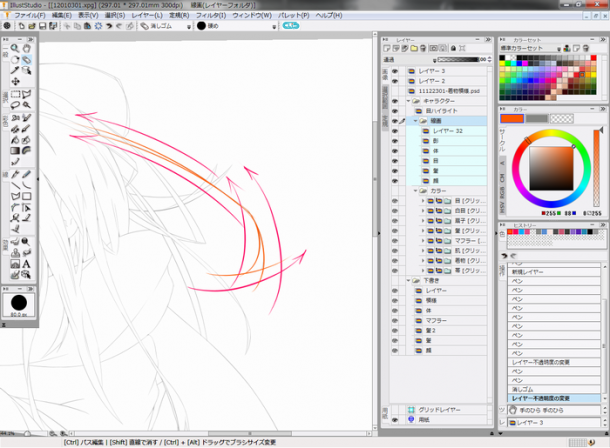Image resolution: width=610 pixels, height=448 pixels.
Task: Select the rectangular marquee selection tool
Action: 15,94
